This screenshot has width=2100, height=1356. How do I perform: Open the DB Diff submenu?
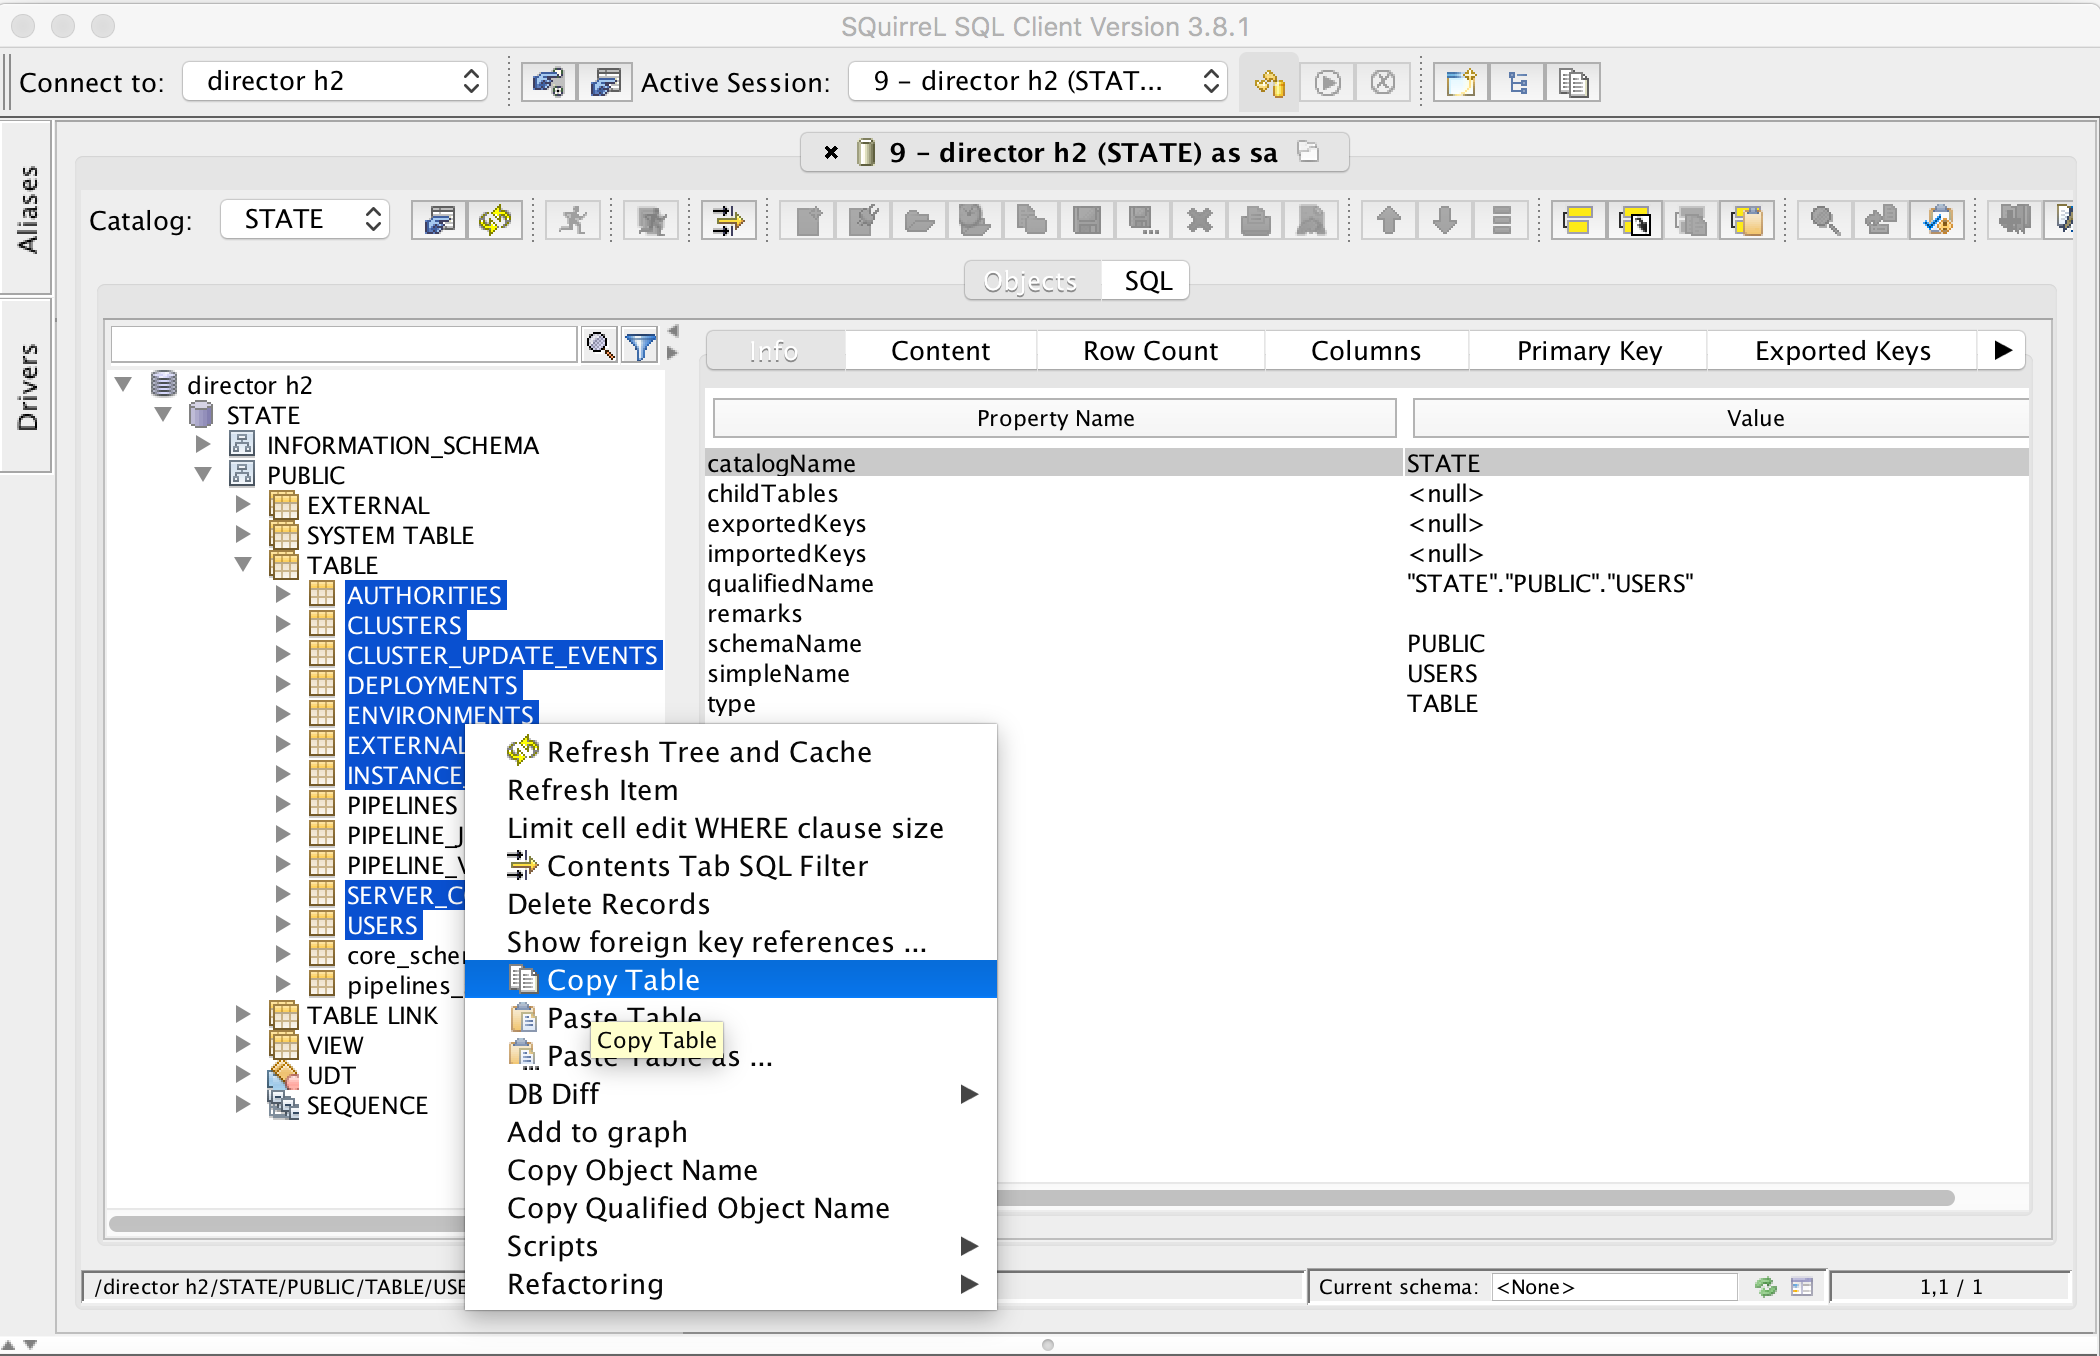click(731, 1093)
